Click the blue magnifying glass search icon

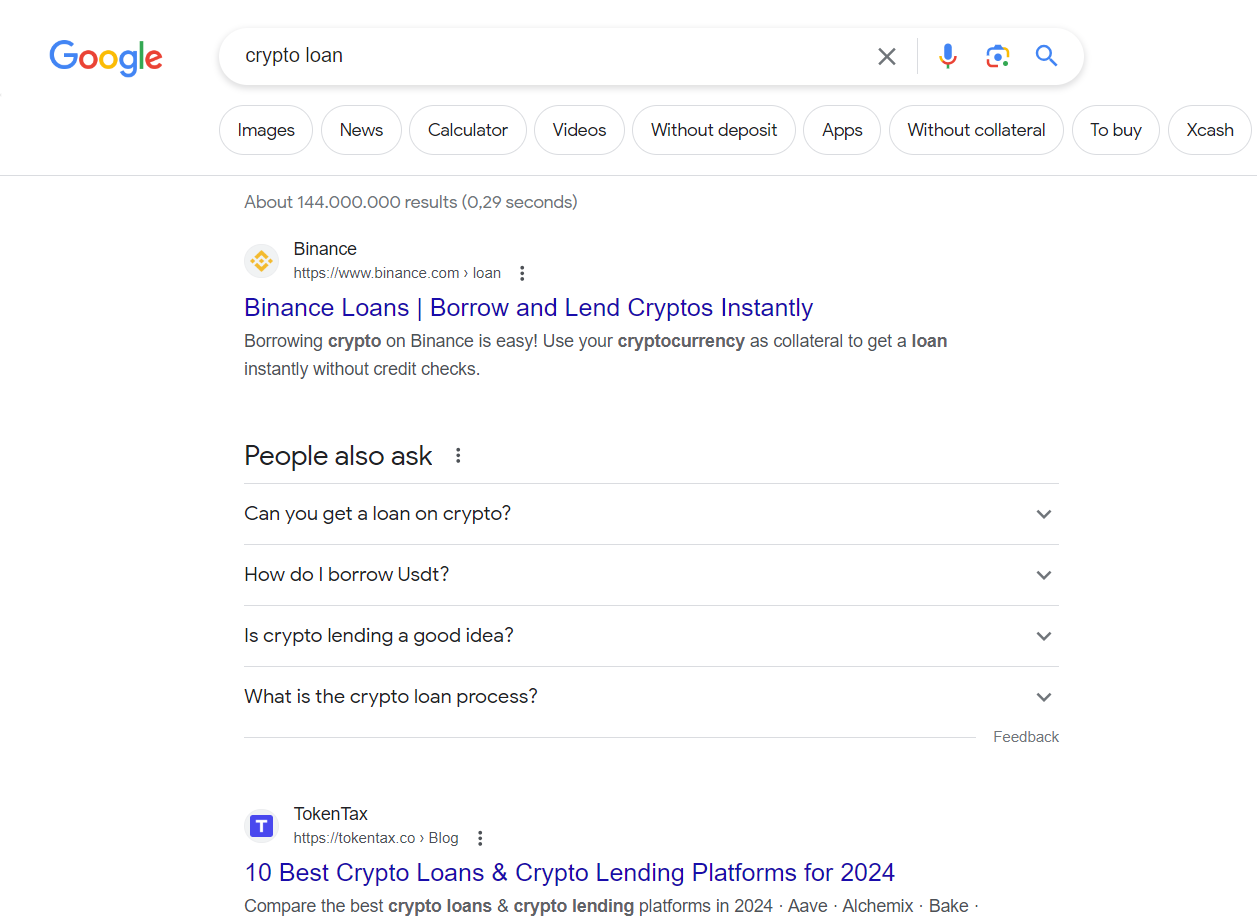coord(1046,56)
